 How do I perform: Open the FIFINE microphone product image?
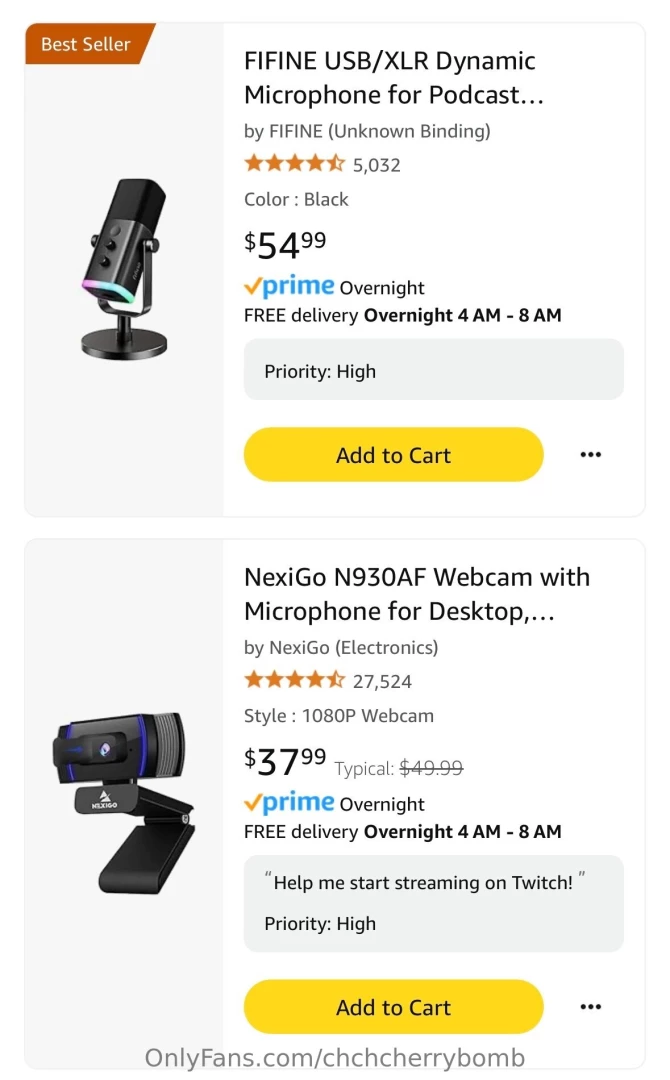tap(125, 268)
